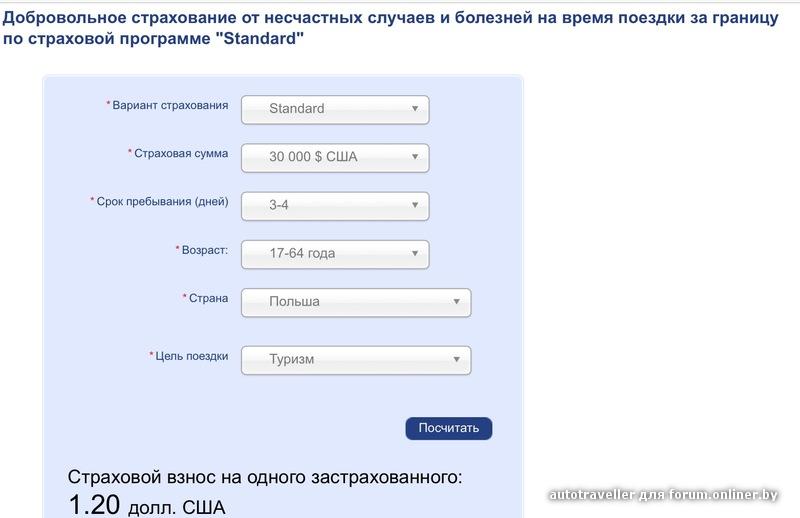Expand the Страна dropdown showing Польша
This screenshot has height=518, width=800.
click(355, 302)
